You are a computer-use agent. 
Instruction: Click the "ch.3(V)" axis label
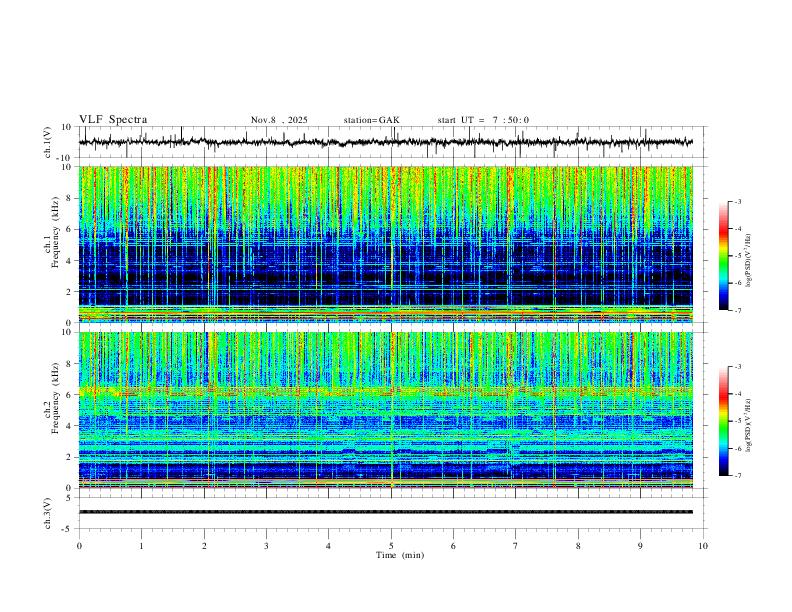pos(48,514)
